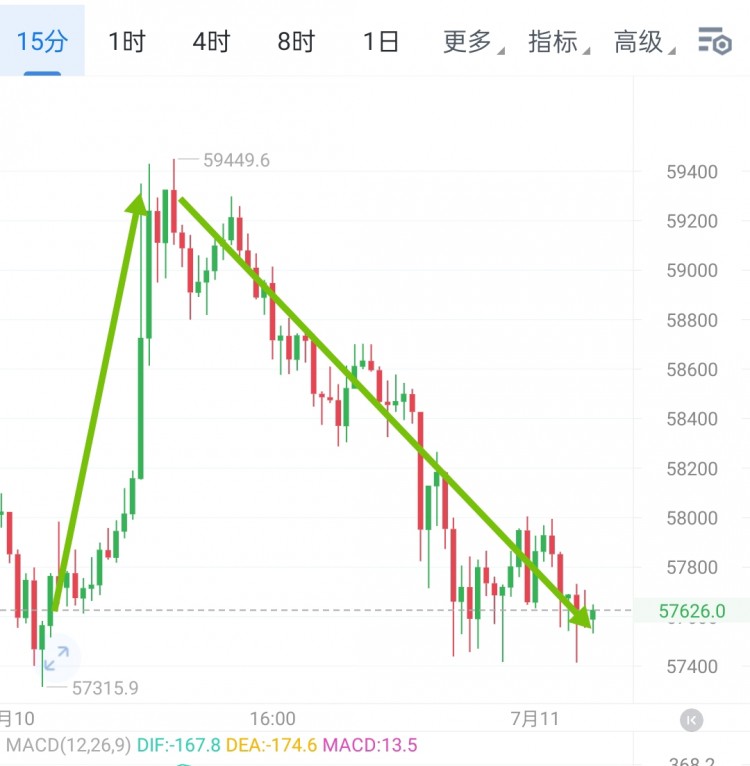
Task: Click the MACD:13.5 value
Action: coord(370,745)
